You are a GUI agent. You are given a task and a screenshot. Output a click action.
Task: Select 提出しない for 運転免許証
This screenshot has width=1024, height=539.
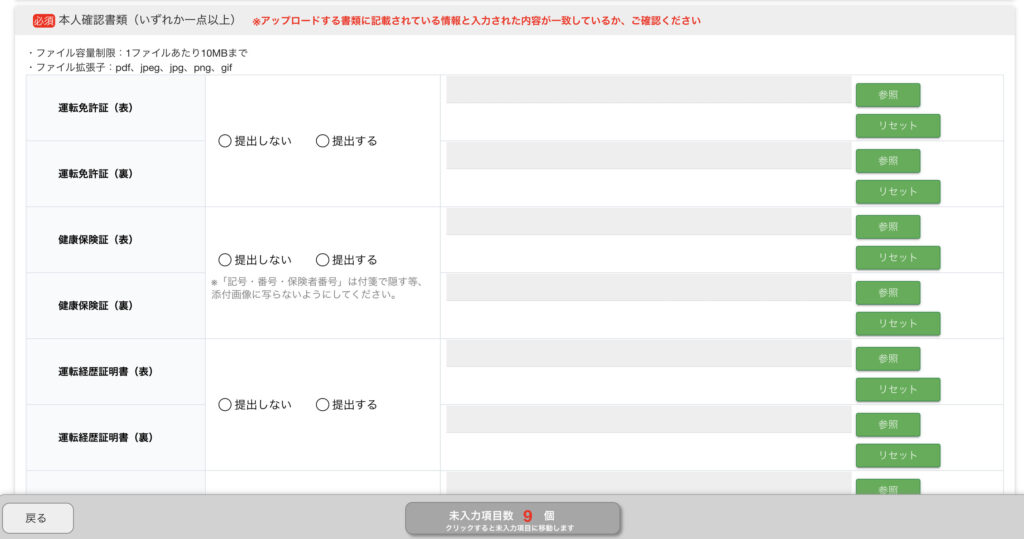click(x=225, y=141)
